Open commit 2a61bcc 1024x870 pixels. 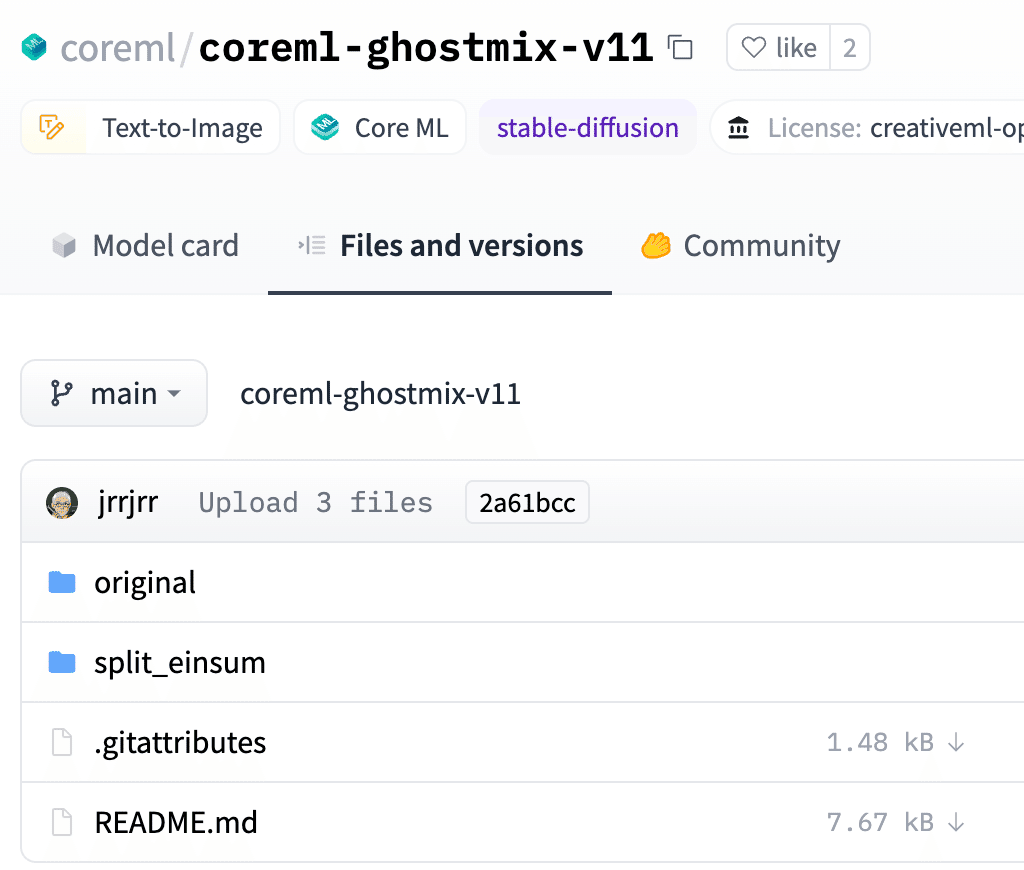coord(527,502)
